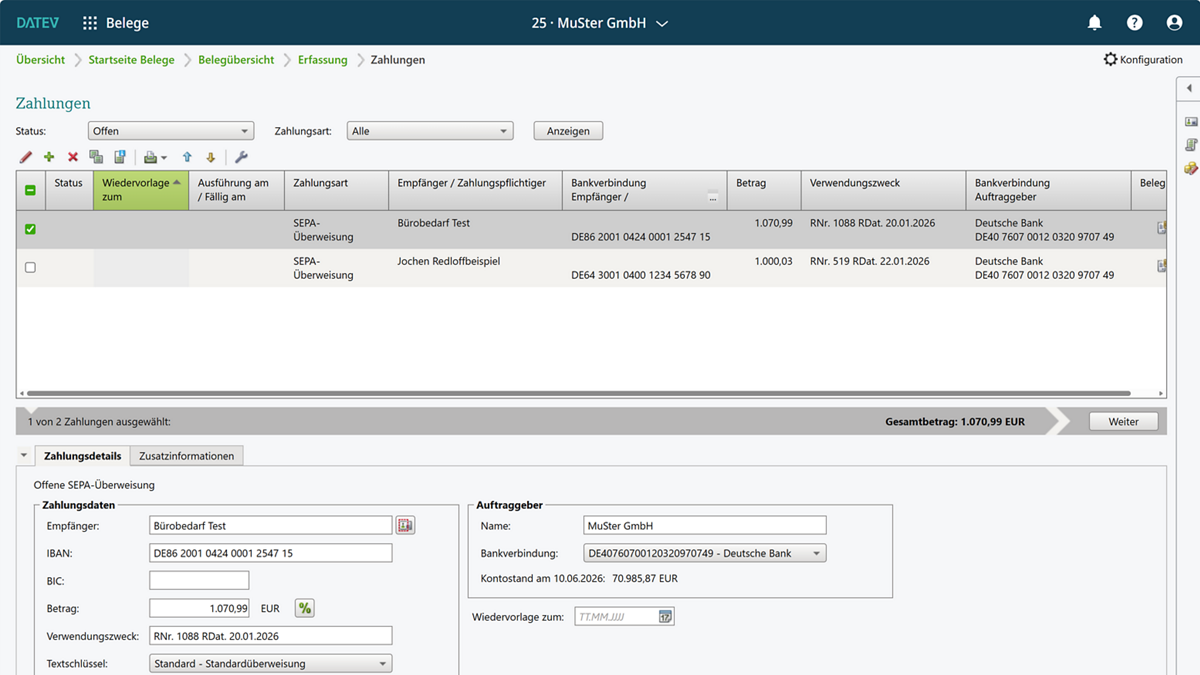Open document scroll icon in right sidebar
Screen dimensions: 1200x675
[1191, 144]
